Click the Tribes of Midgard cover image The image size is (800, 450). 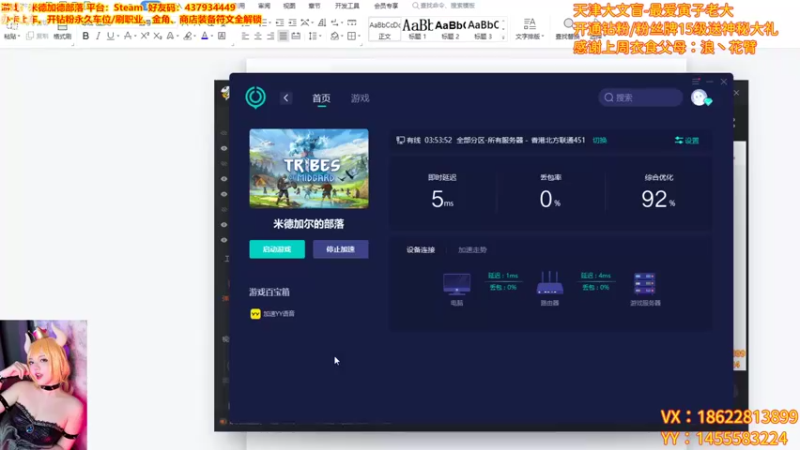tap(309, 168)
